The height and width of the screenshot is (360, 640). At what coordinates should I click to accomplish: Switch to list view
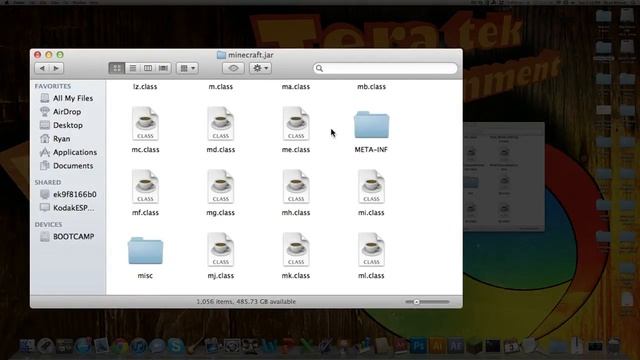[x=133, y=68]
